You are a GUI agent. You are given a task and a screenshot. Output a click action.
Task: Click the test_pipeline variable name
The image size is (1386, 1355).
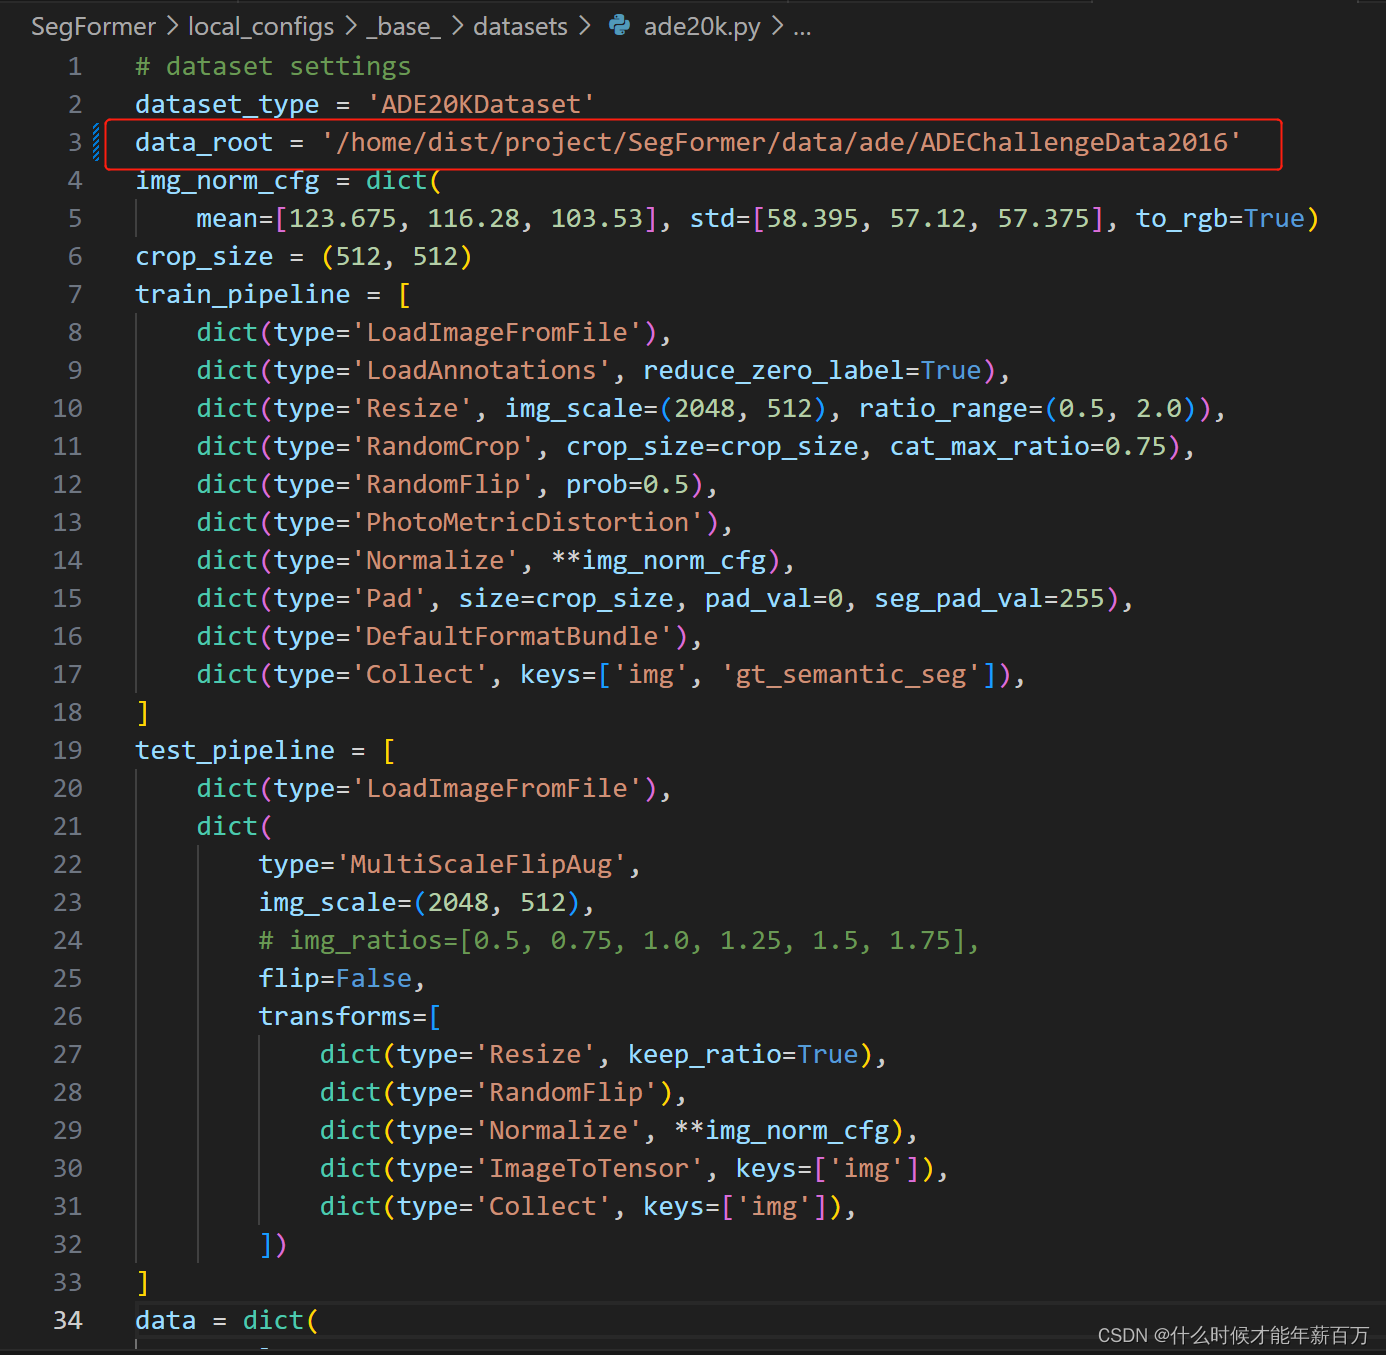(235, 751)
